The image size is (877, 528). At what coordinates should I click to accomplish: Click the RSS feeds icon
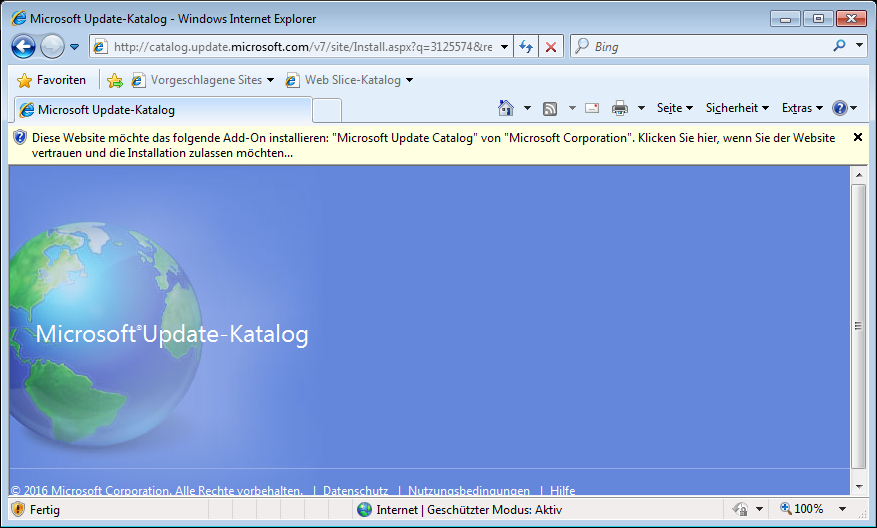tap(550, 109)
